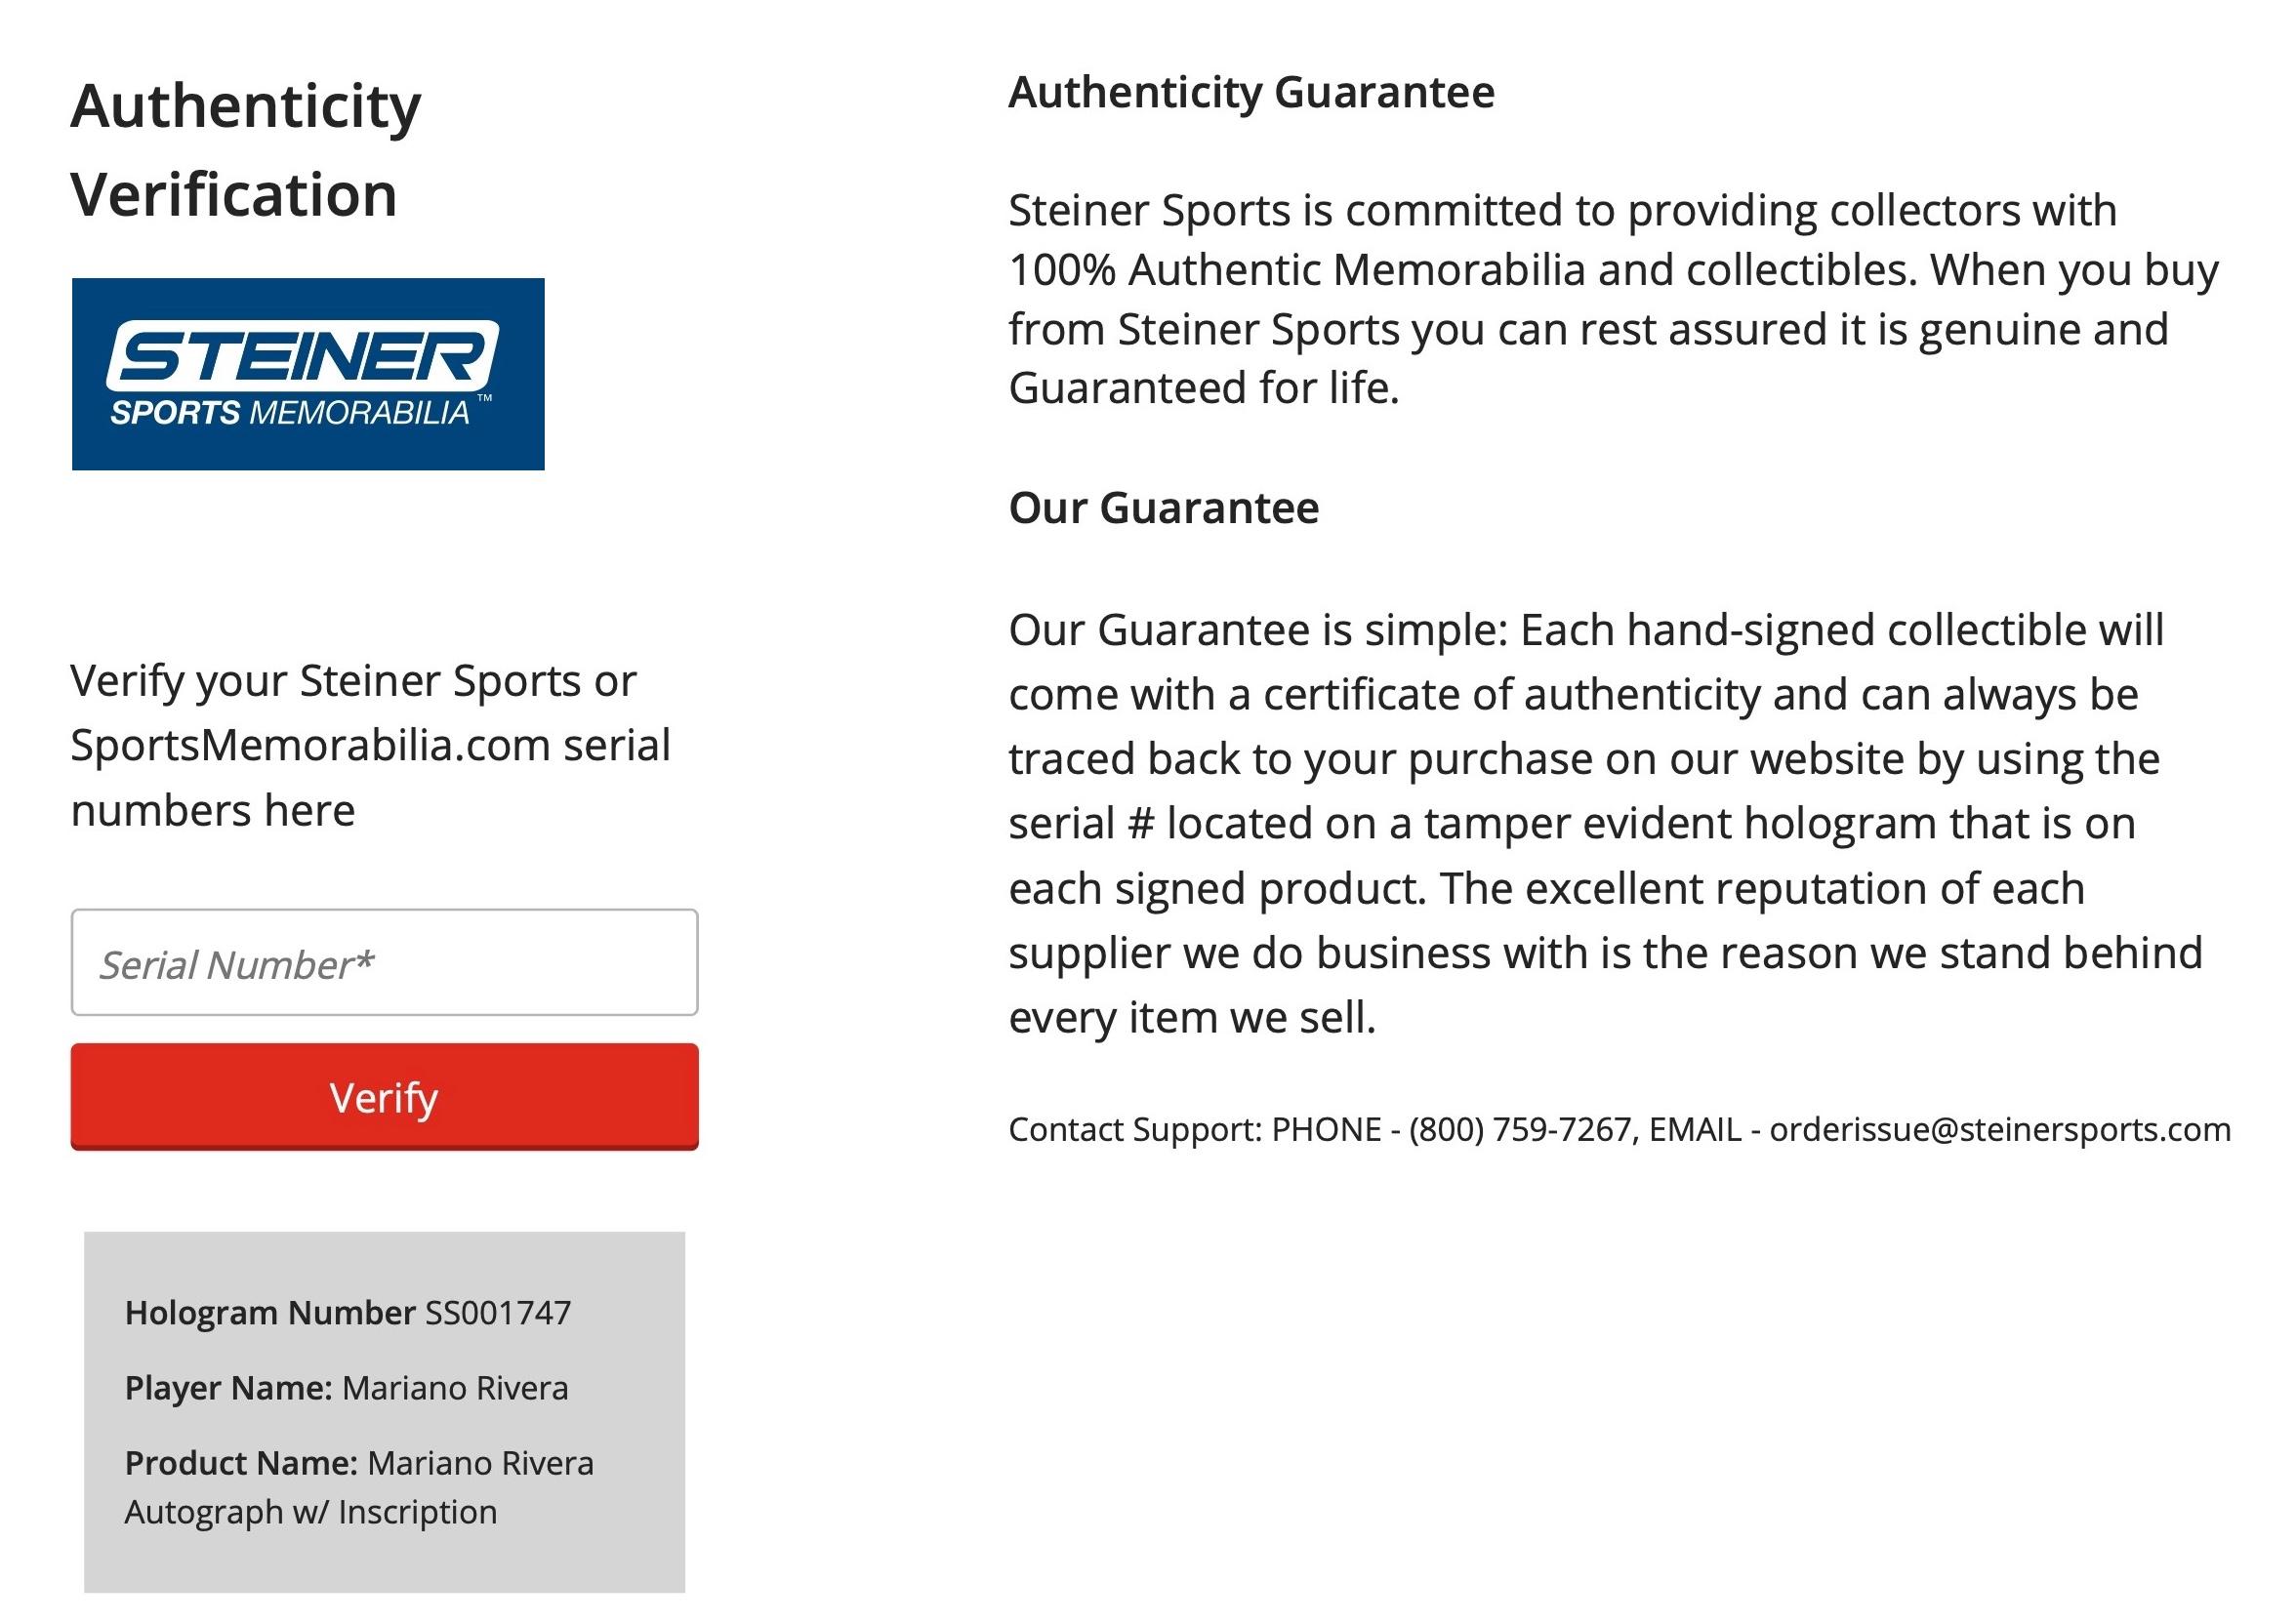2296x1624 pixels.
Task: Click the tamper evident hologram sentence
Action: coord(1570,824)
